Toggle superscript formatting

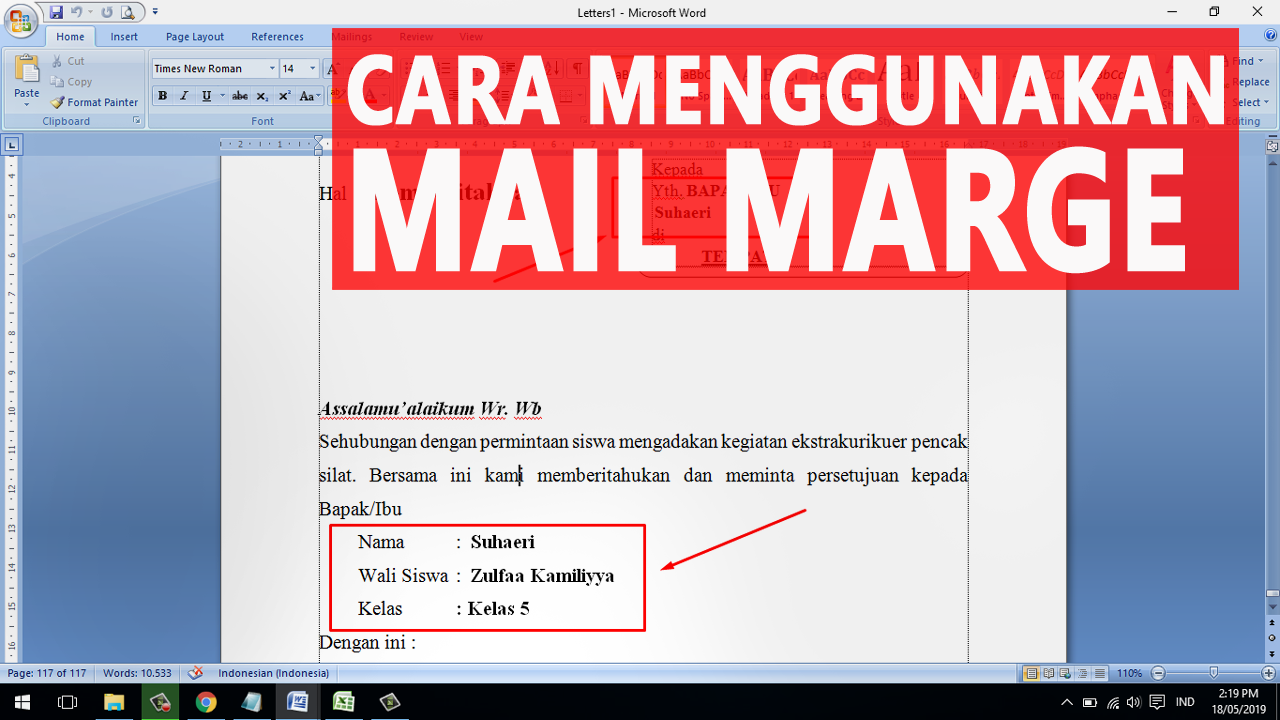tap(285, 96)
